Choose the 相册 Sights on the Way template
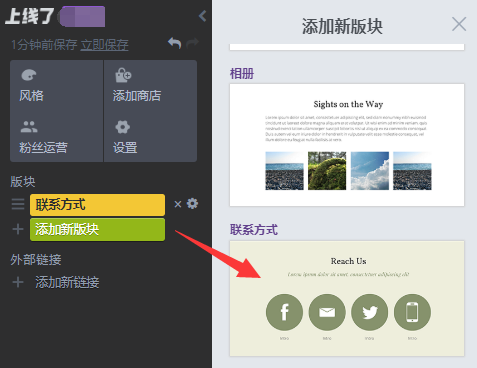 click(x=347, y=145)
